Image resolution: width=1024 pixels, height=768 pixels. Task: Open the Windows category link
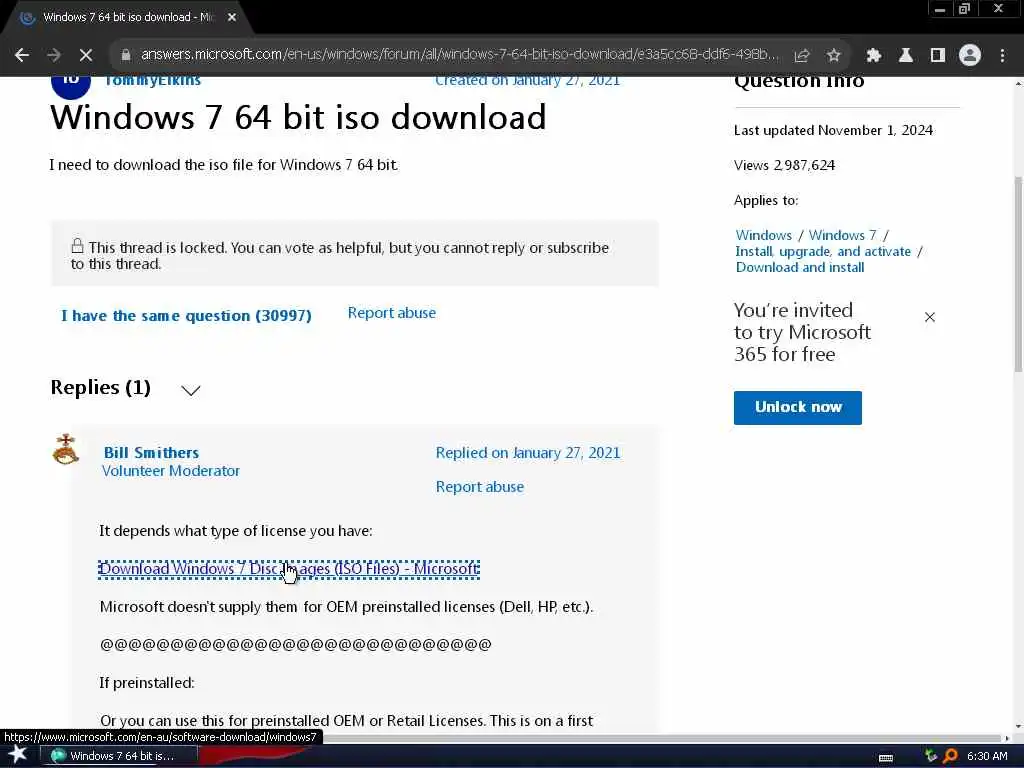(763, 235)
